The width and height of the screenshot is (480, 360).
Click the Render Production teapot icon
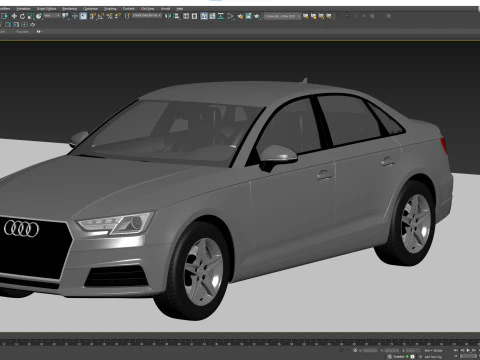[x=257, y=16]
